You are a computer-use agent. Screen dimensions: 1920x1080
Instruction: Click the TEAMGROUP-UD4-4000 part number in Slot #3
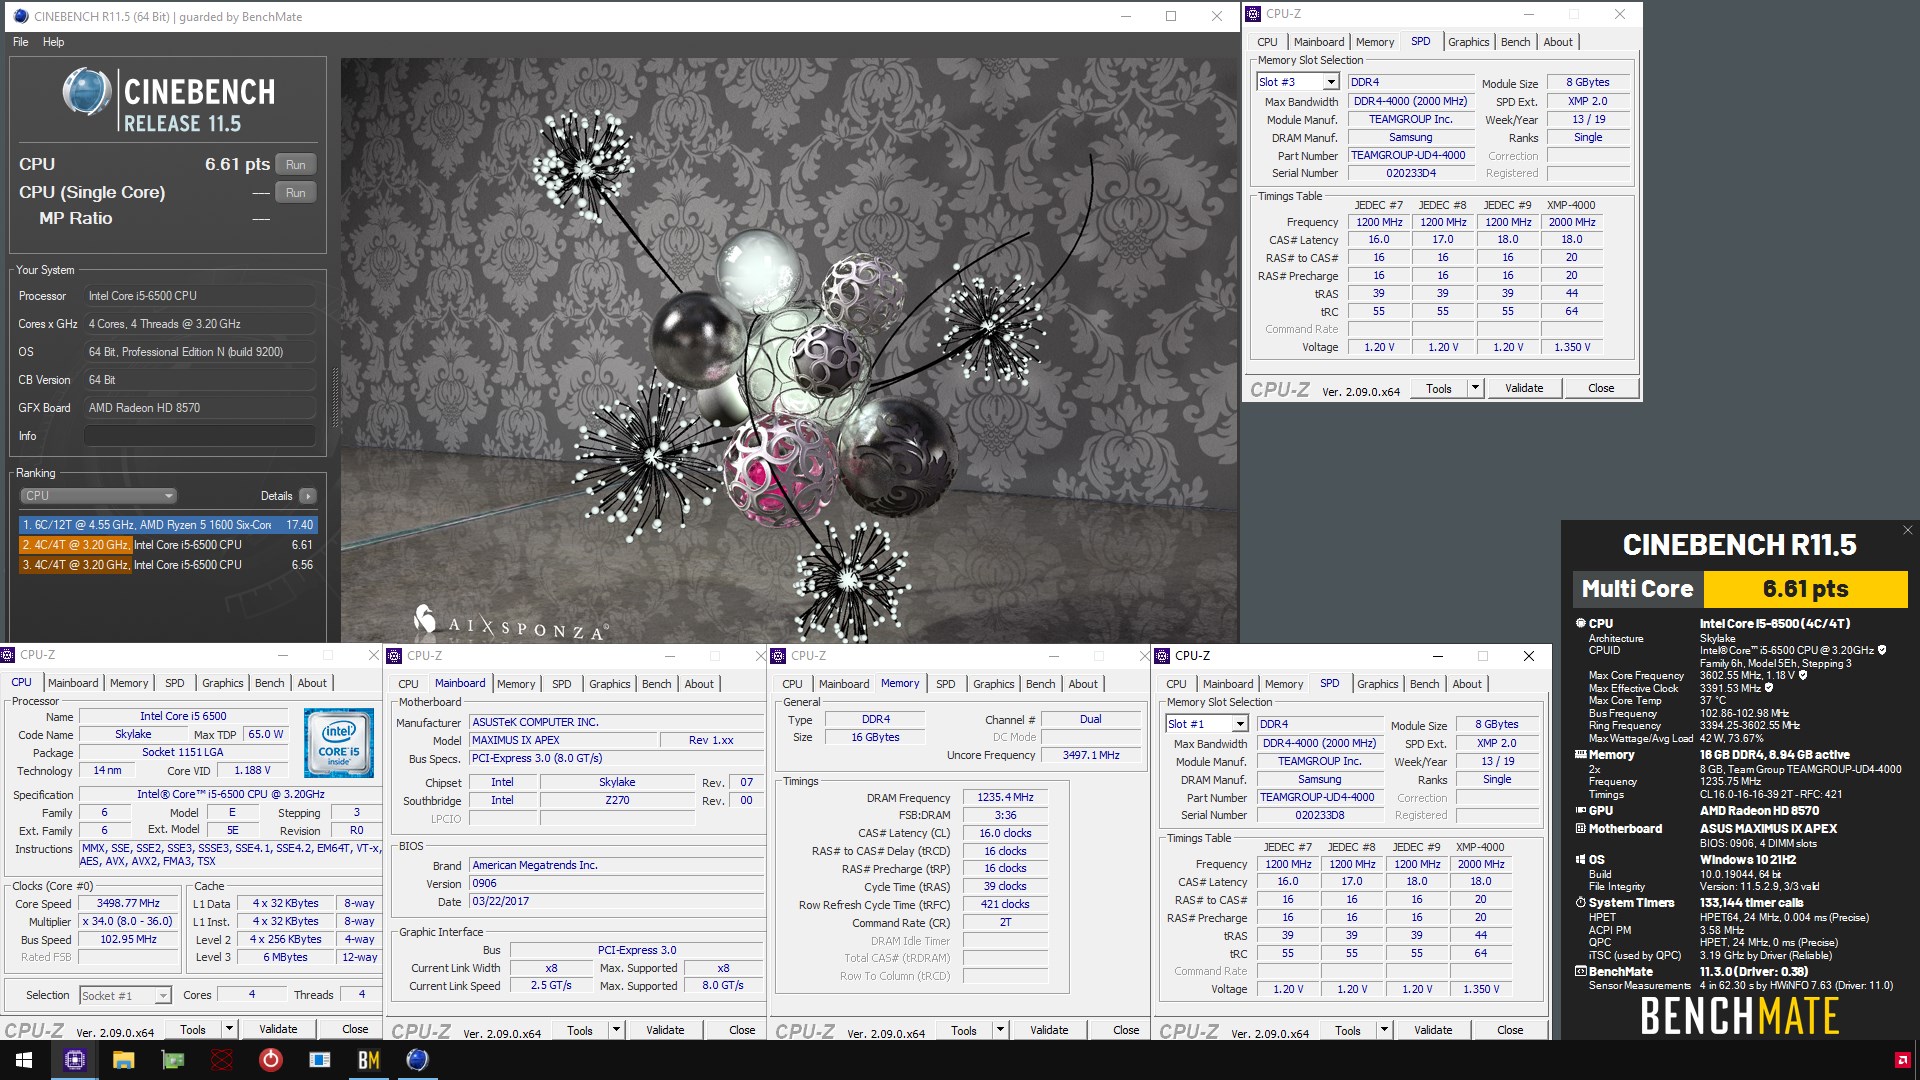(x=1410, y=155)
